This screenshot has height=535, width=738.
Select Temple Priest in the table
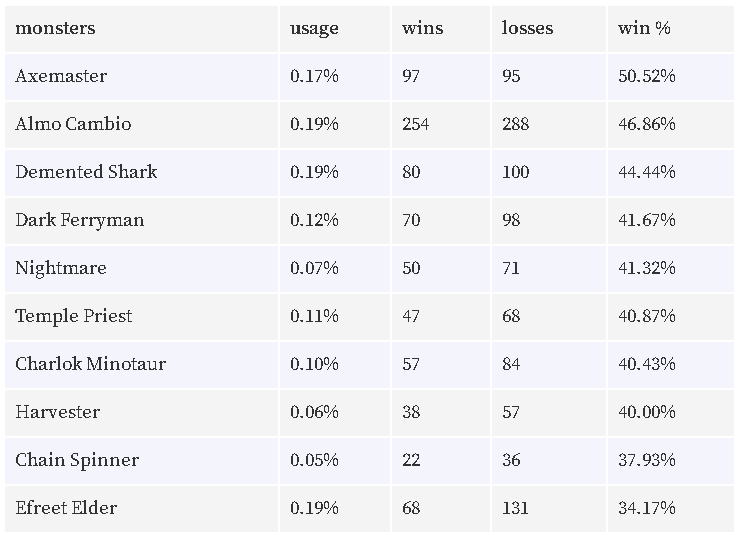coord(74,316)
